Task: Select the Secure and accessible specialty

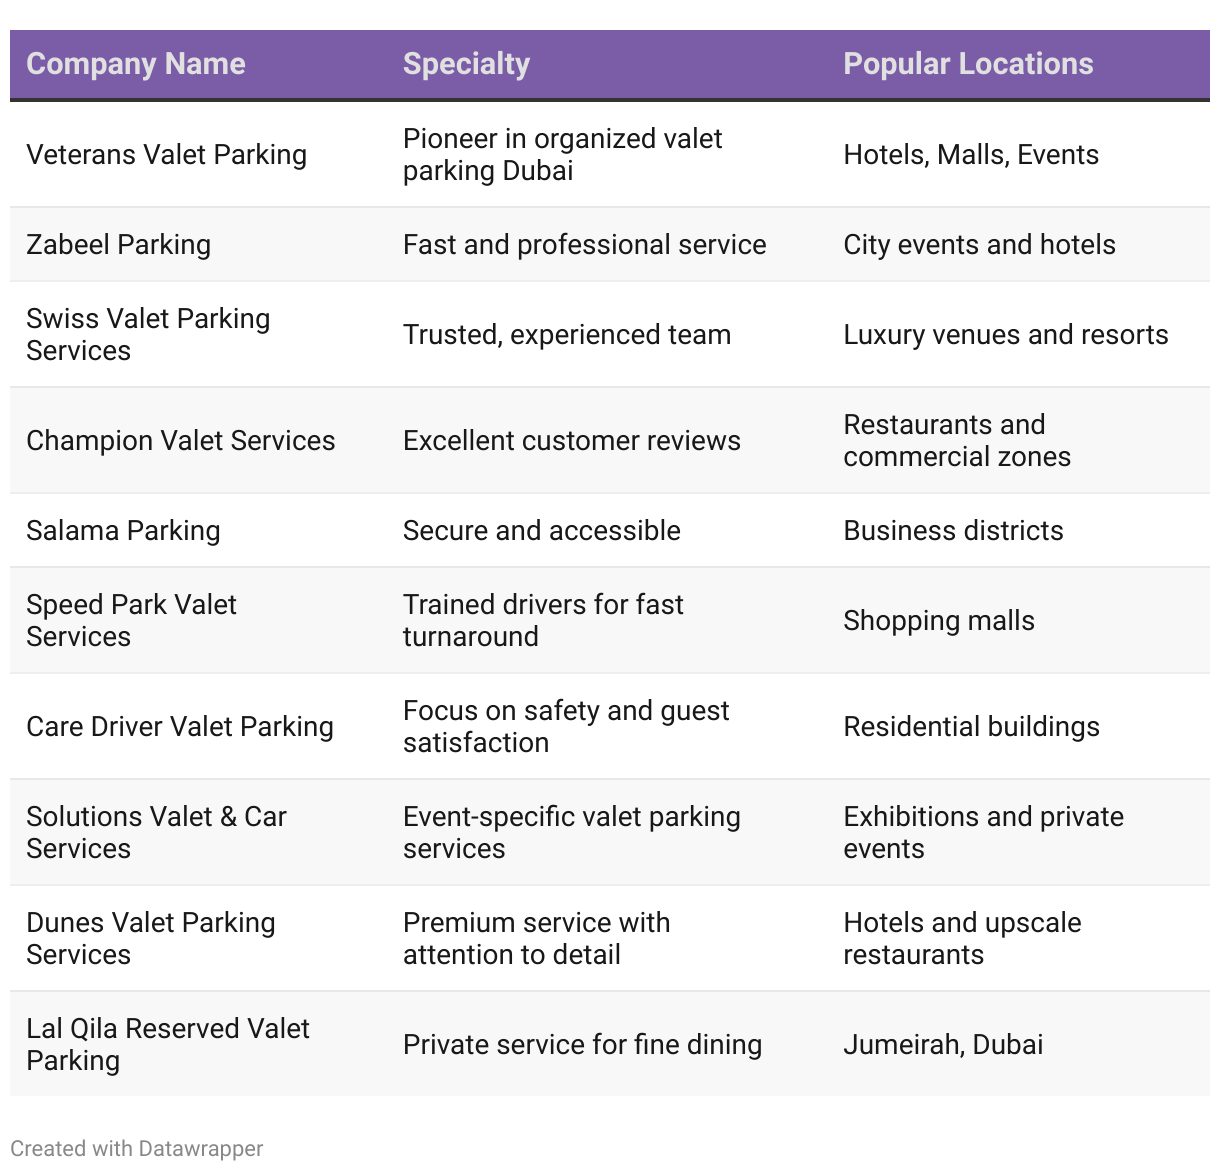Action: pyautogui.click(x=542, y=530)
